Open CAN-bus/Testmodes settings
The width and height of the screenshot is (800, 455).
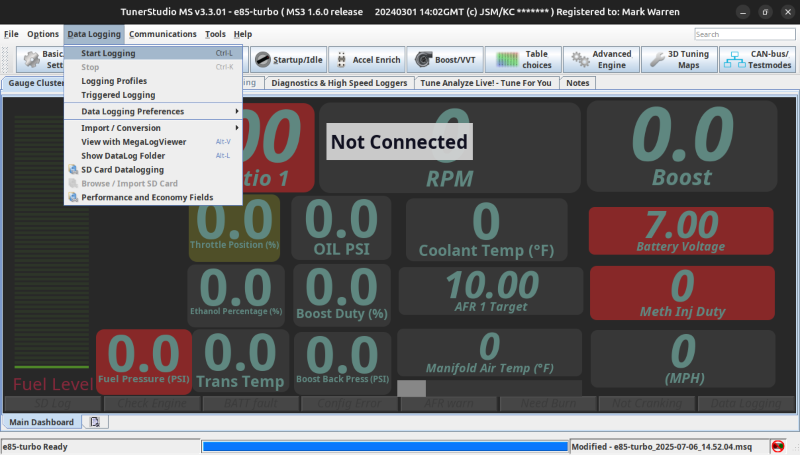[758, 60]
